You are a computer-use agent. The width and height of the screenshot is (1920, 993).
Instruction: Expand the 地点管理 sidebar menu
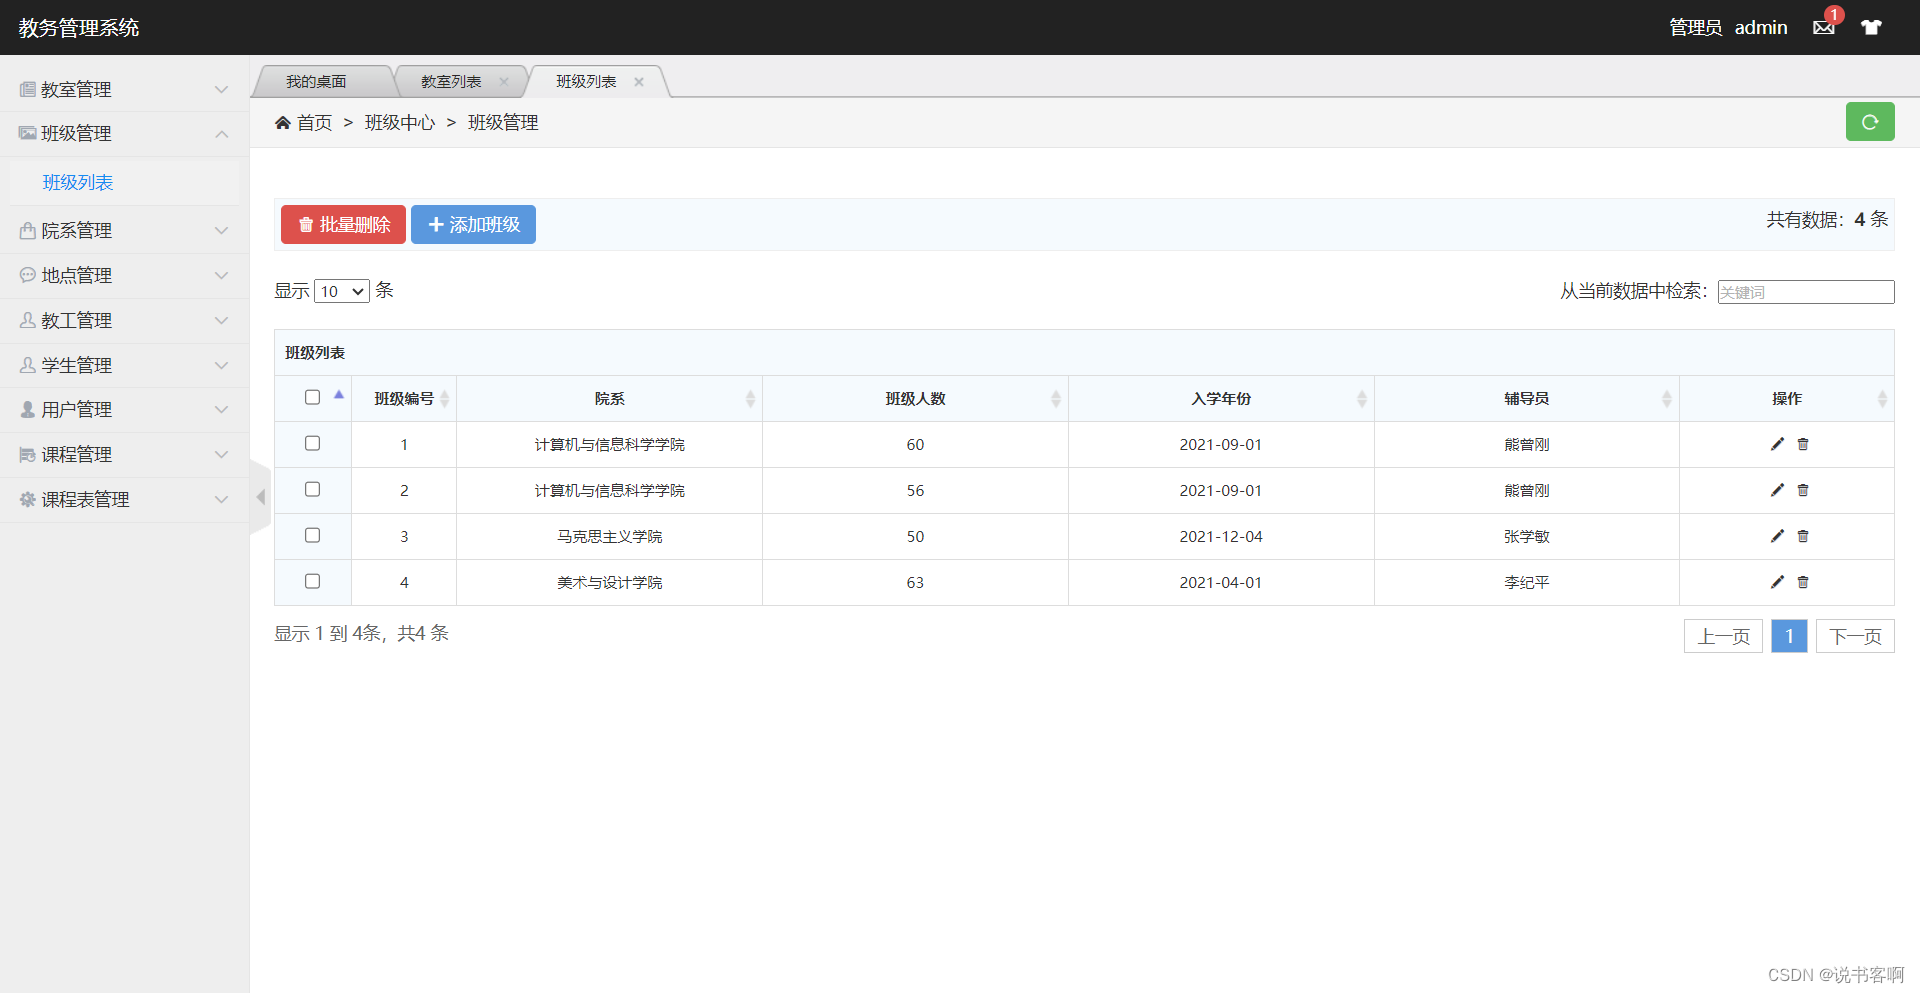pos(124,275)
